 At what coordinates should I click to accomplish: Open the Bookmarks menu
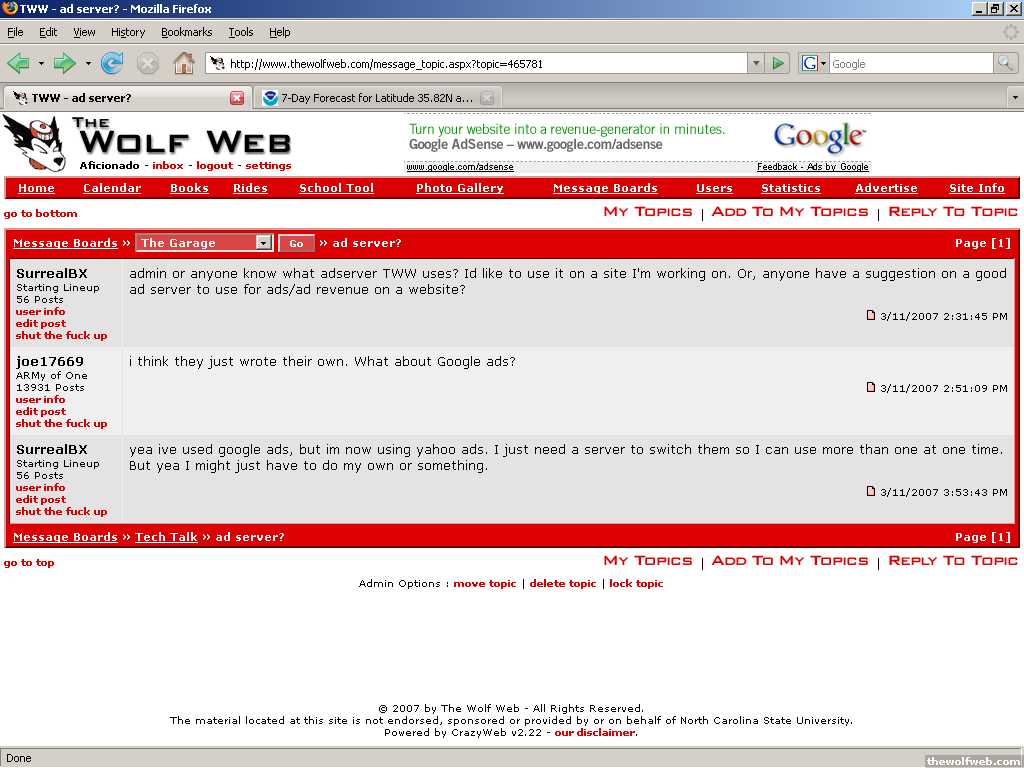[x=186, y=32]
